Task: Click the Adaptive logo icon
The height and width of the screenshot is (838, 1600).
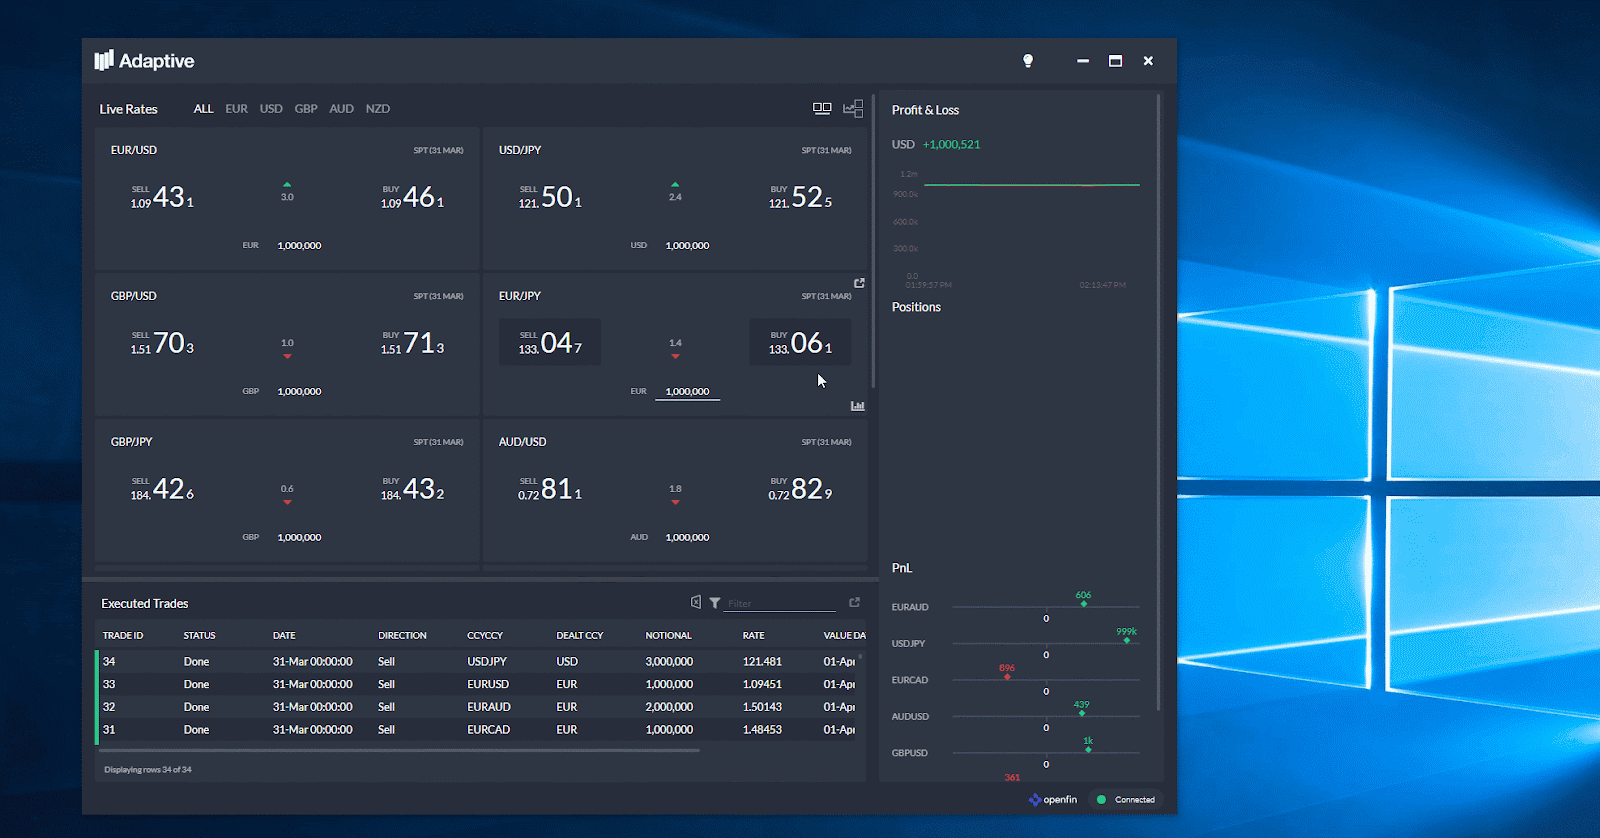Action: [104, 61]
